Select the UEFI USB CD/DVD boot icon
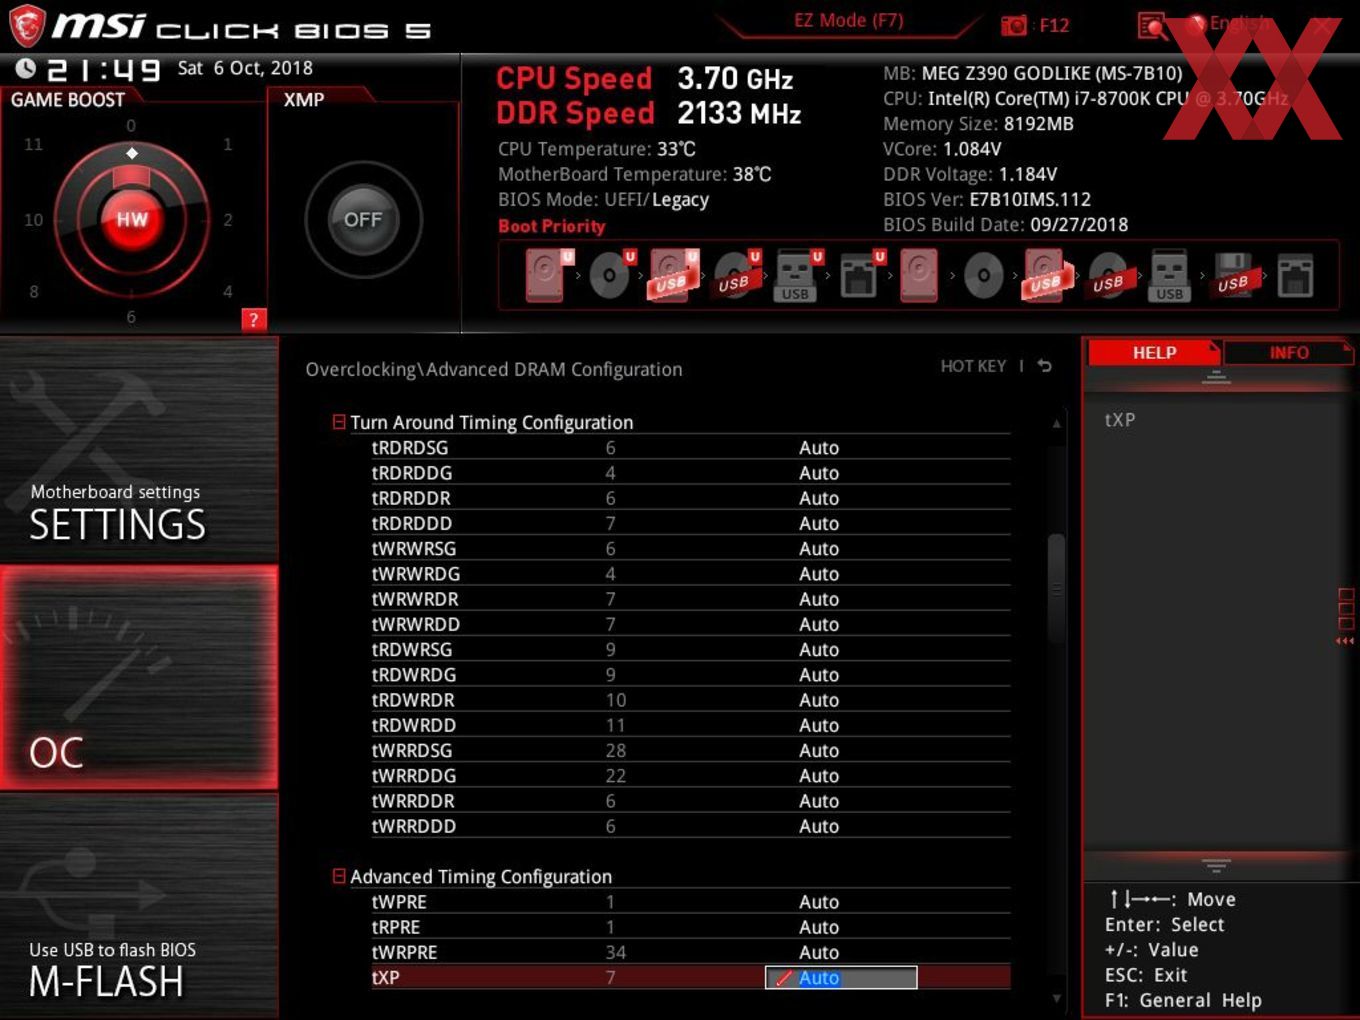The width and height of the screenshot is (1360, 1020). click(x=736, y=275)
